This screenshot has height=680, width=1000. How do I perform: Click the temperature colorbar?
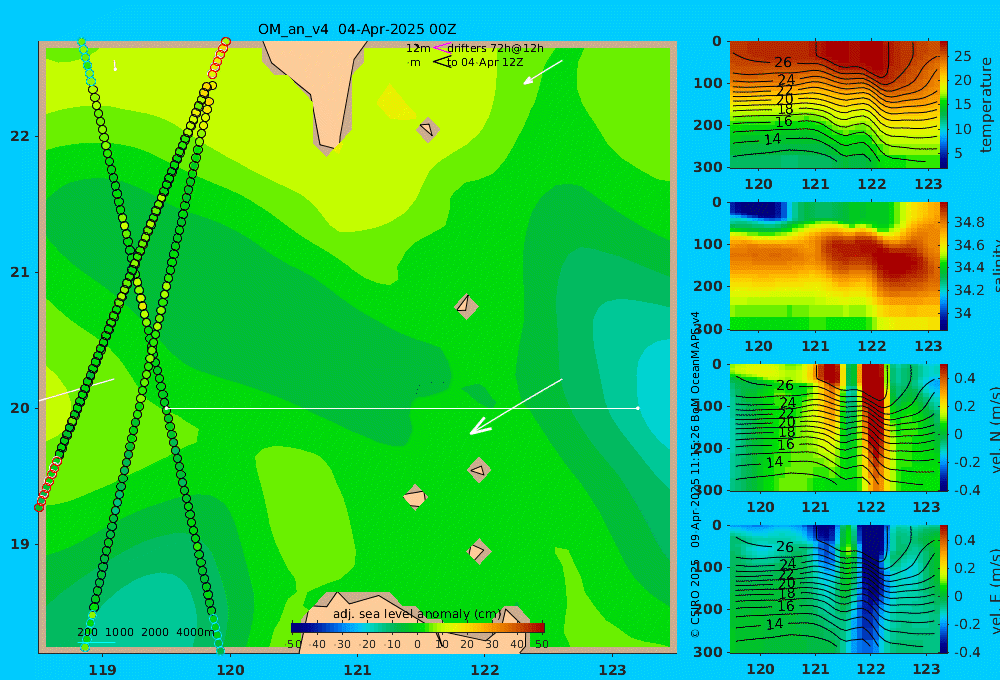[944, 105]
